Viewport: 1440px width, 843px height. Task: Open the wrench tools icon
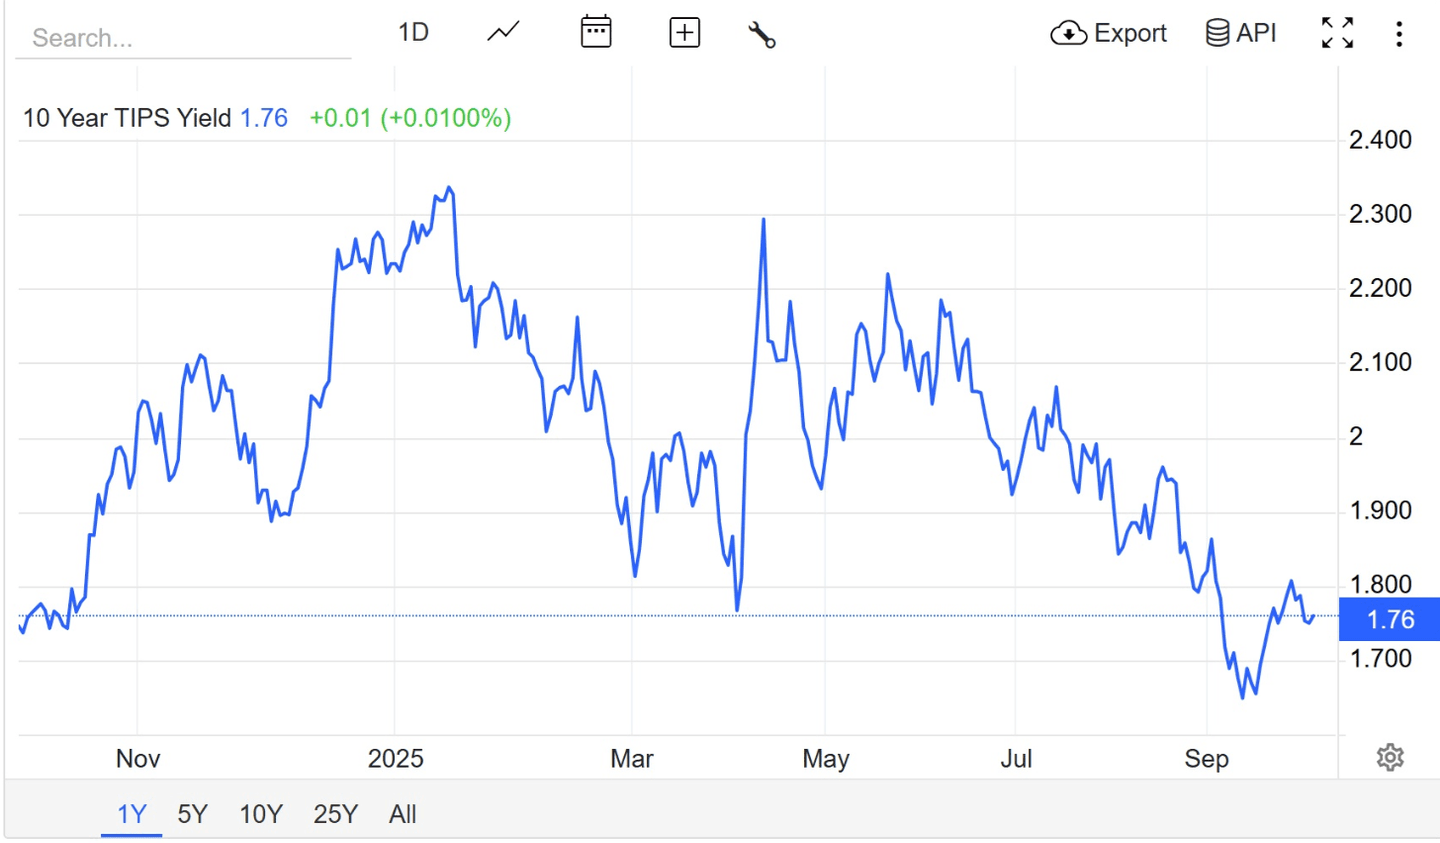click(x=762, y=35)
